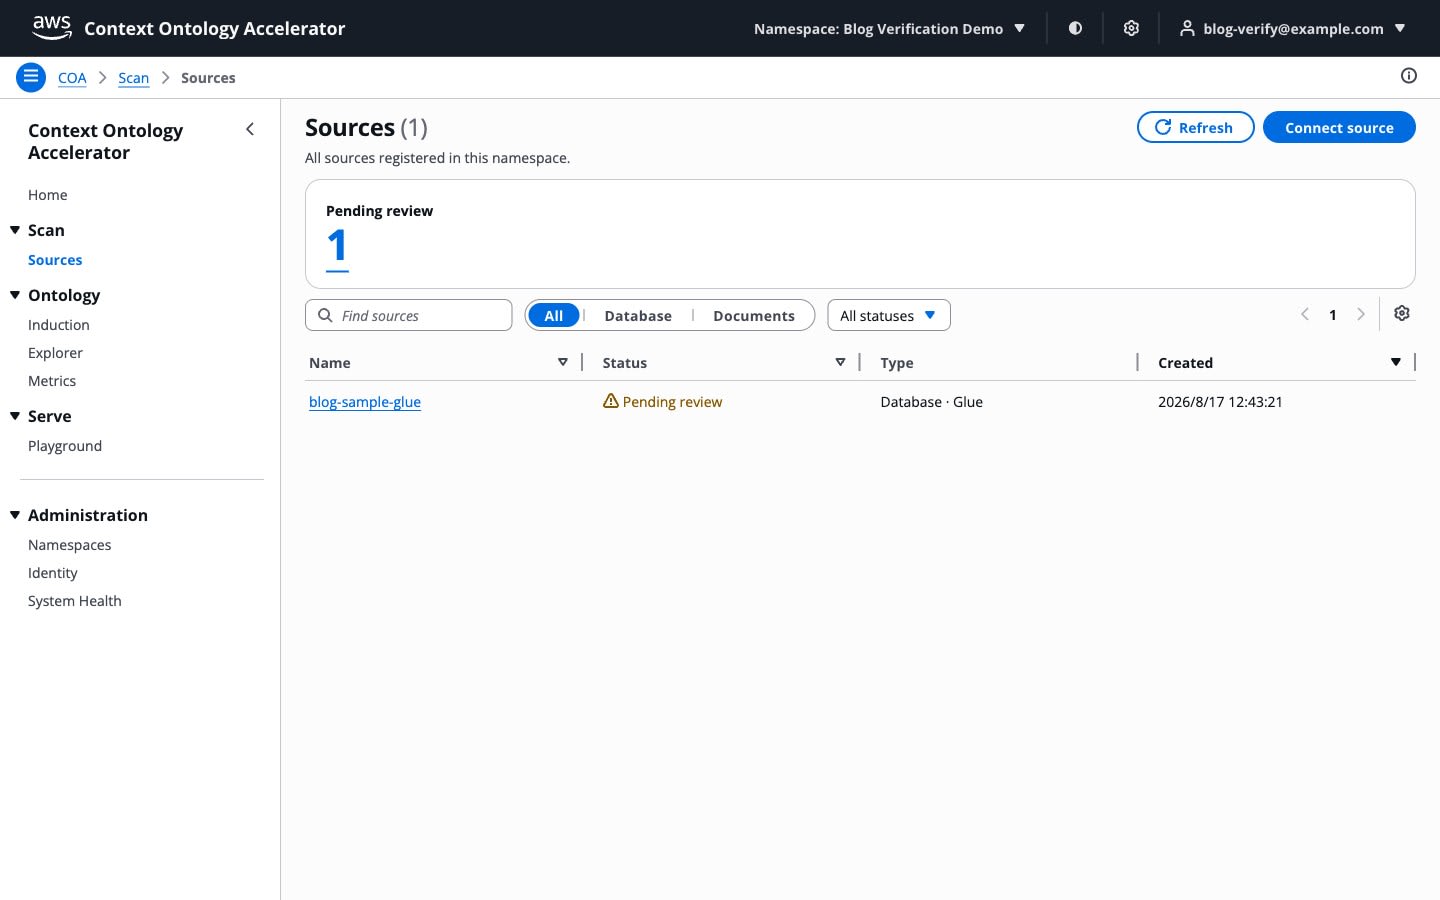Viewport: 1440px width, 900px height.
Task: Open table preferences gear icon
Action: pyautogui.click(x=1402, y=314)
